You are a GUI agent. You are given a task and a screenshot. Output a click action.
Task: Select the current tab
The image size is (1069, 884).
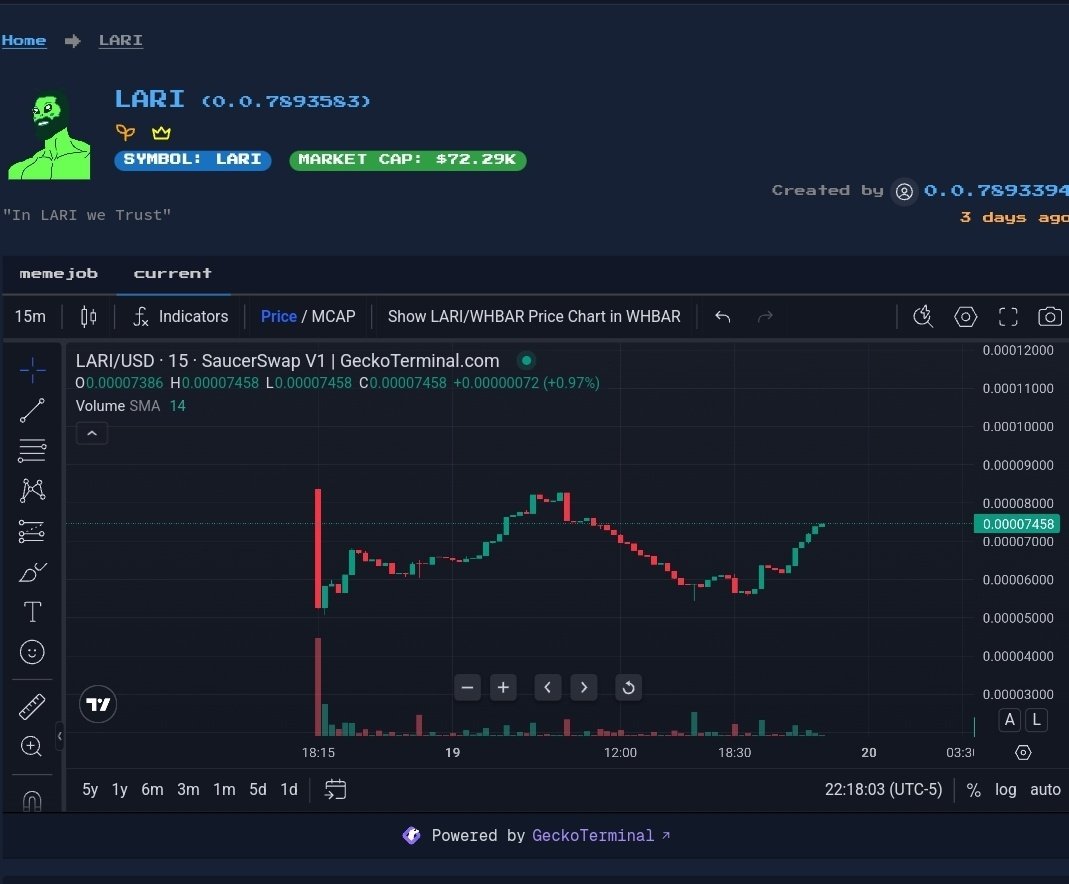172,273
